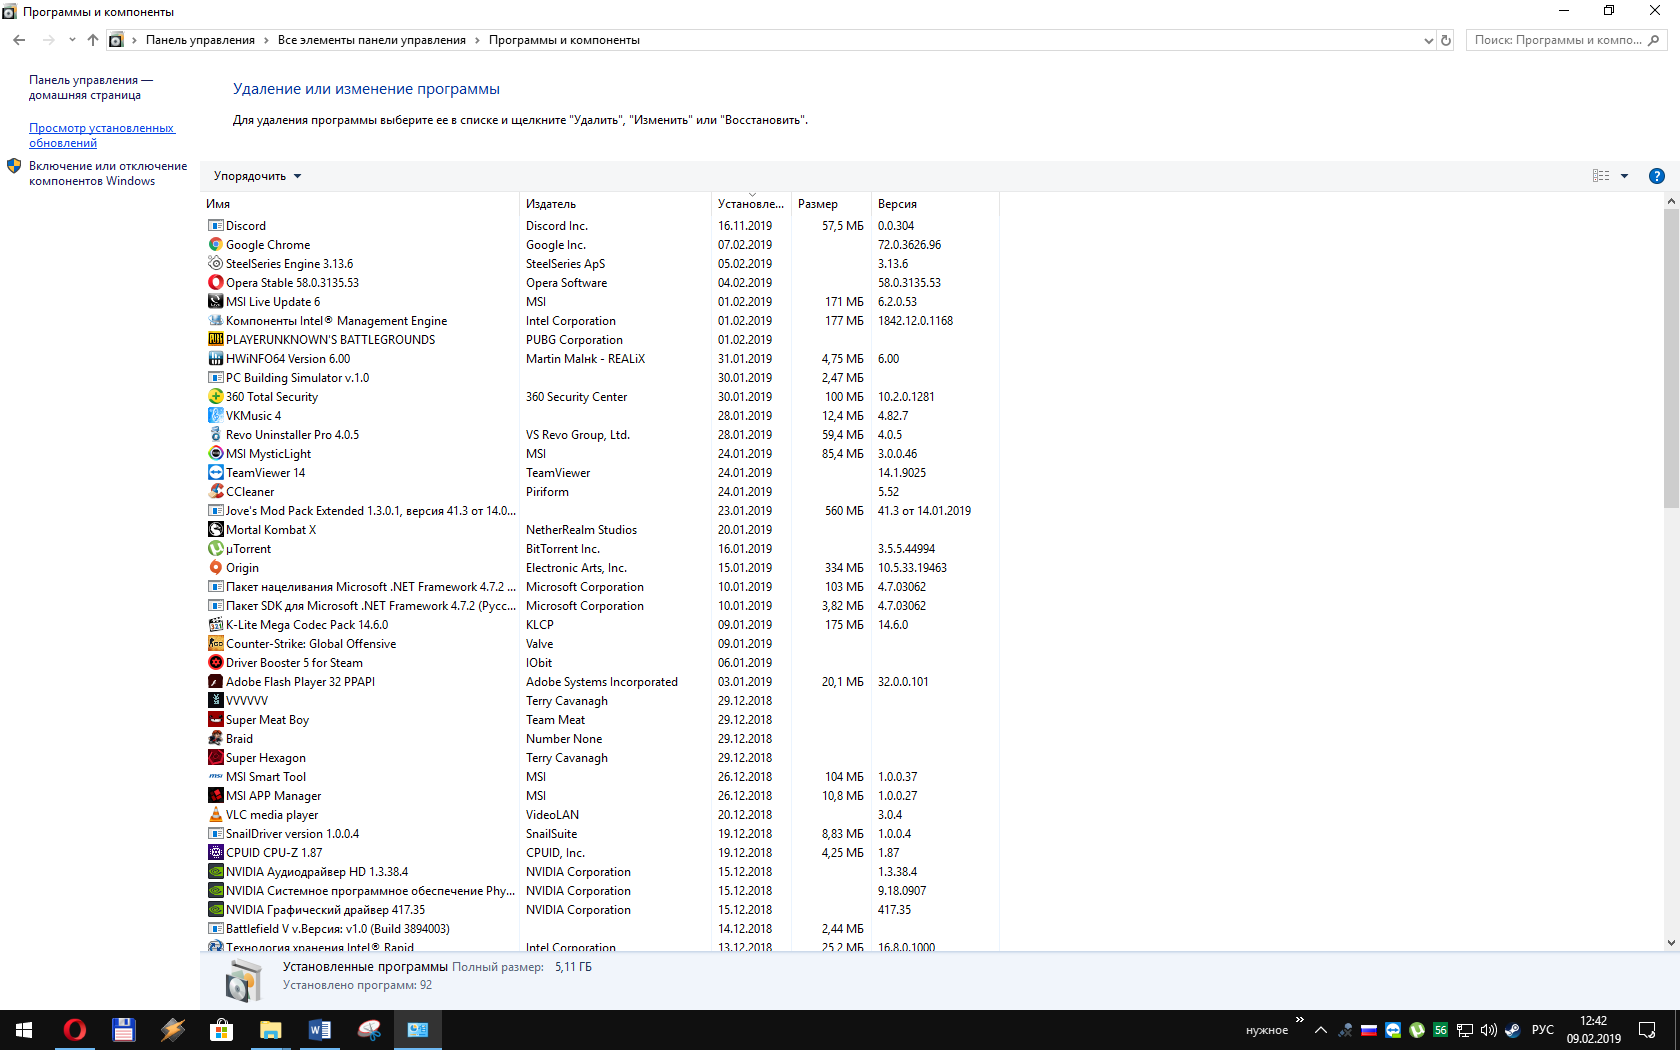Open Microsoft Store from the taskbar
The image size is (1680, 1050).
(x=222, y=1030)
